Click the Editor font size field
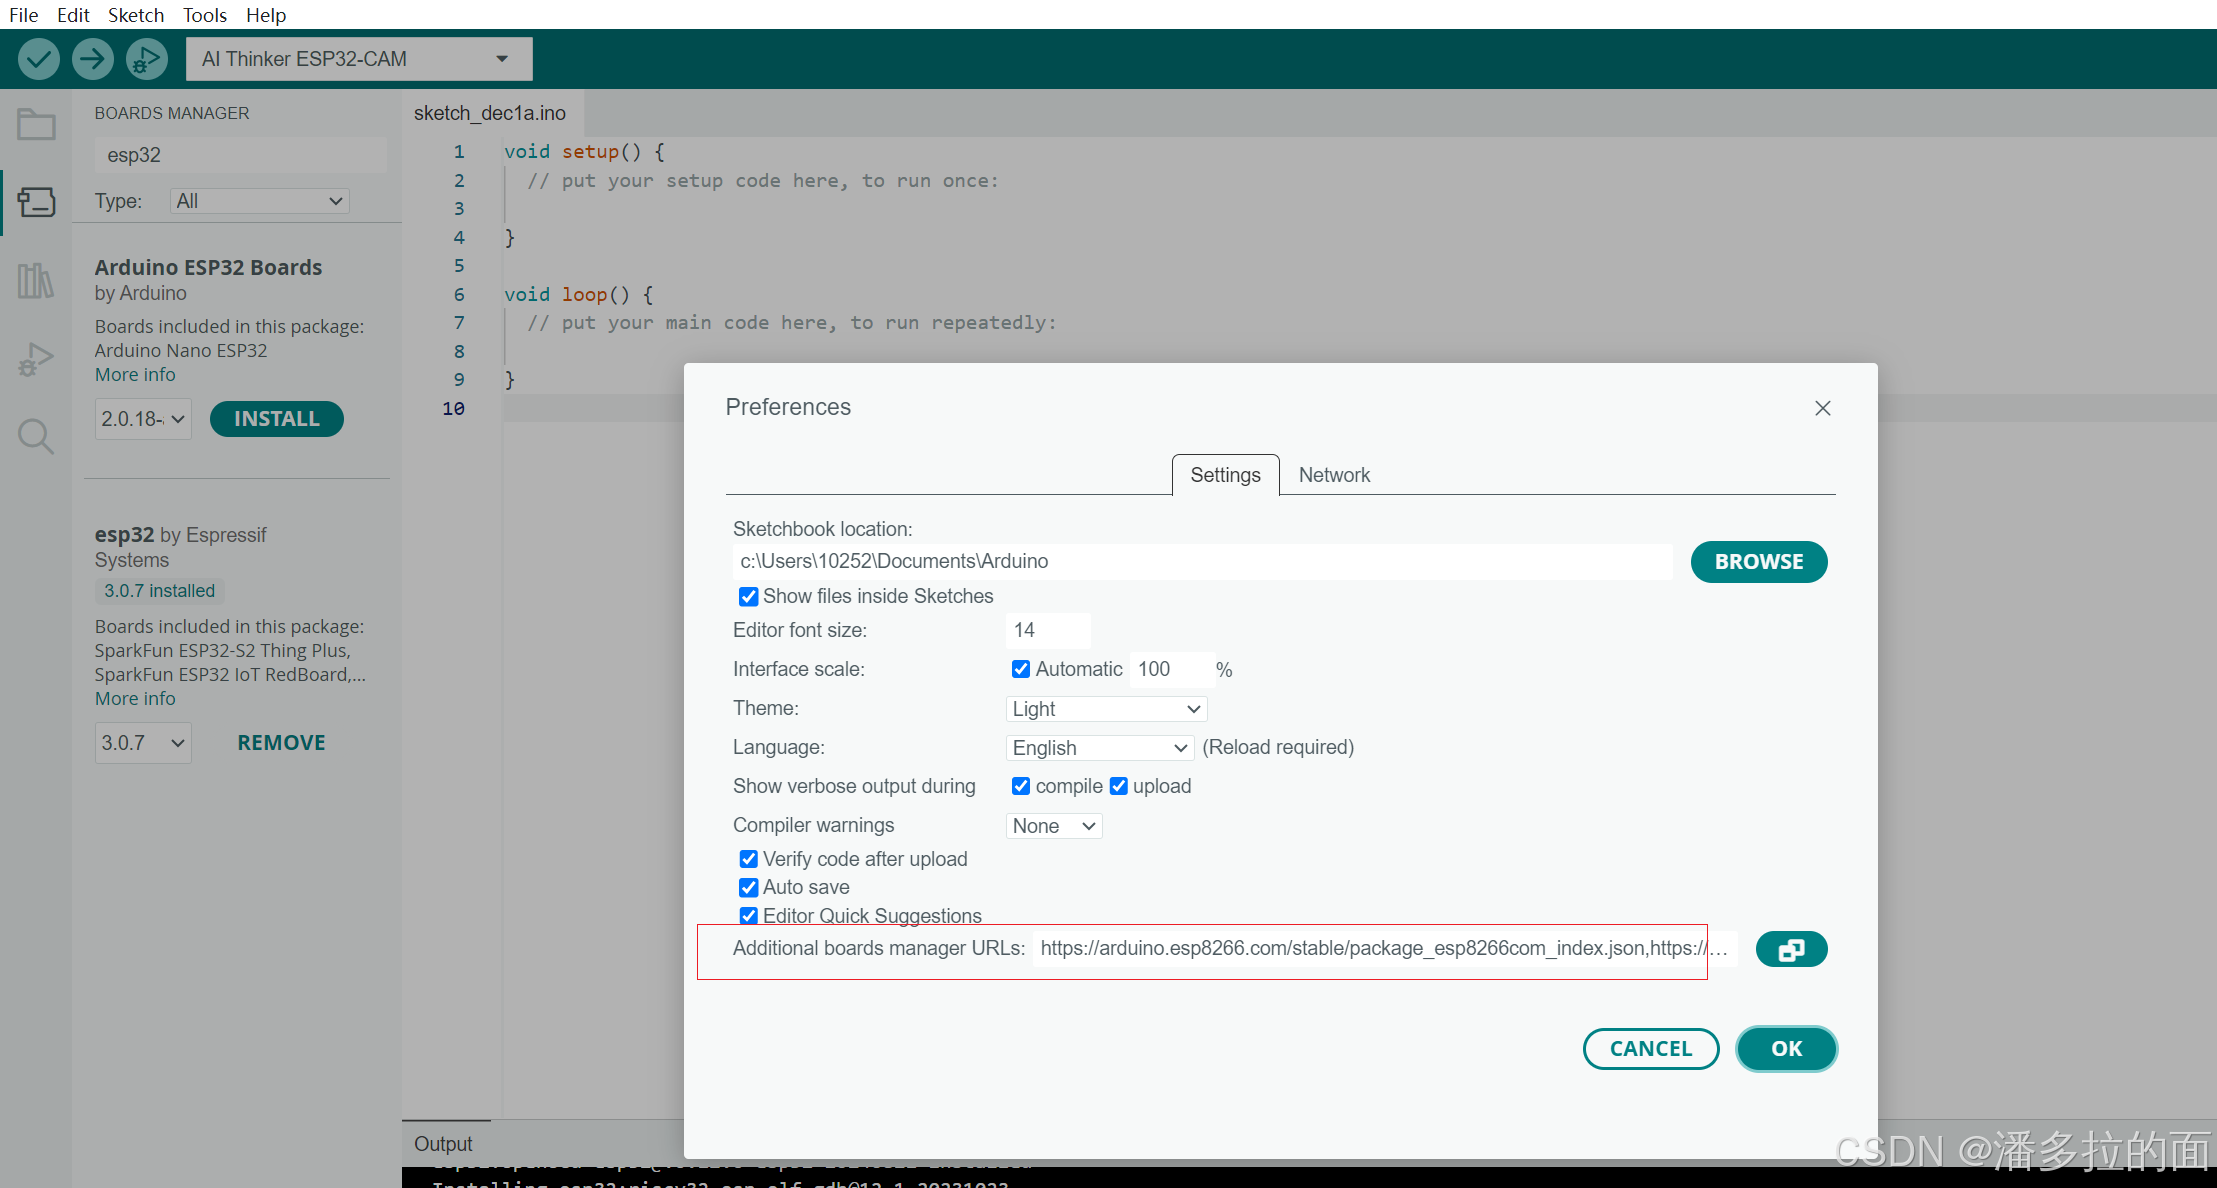The width and height of the screenshot is (2217, 1188). (1046, 631)
